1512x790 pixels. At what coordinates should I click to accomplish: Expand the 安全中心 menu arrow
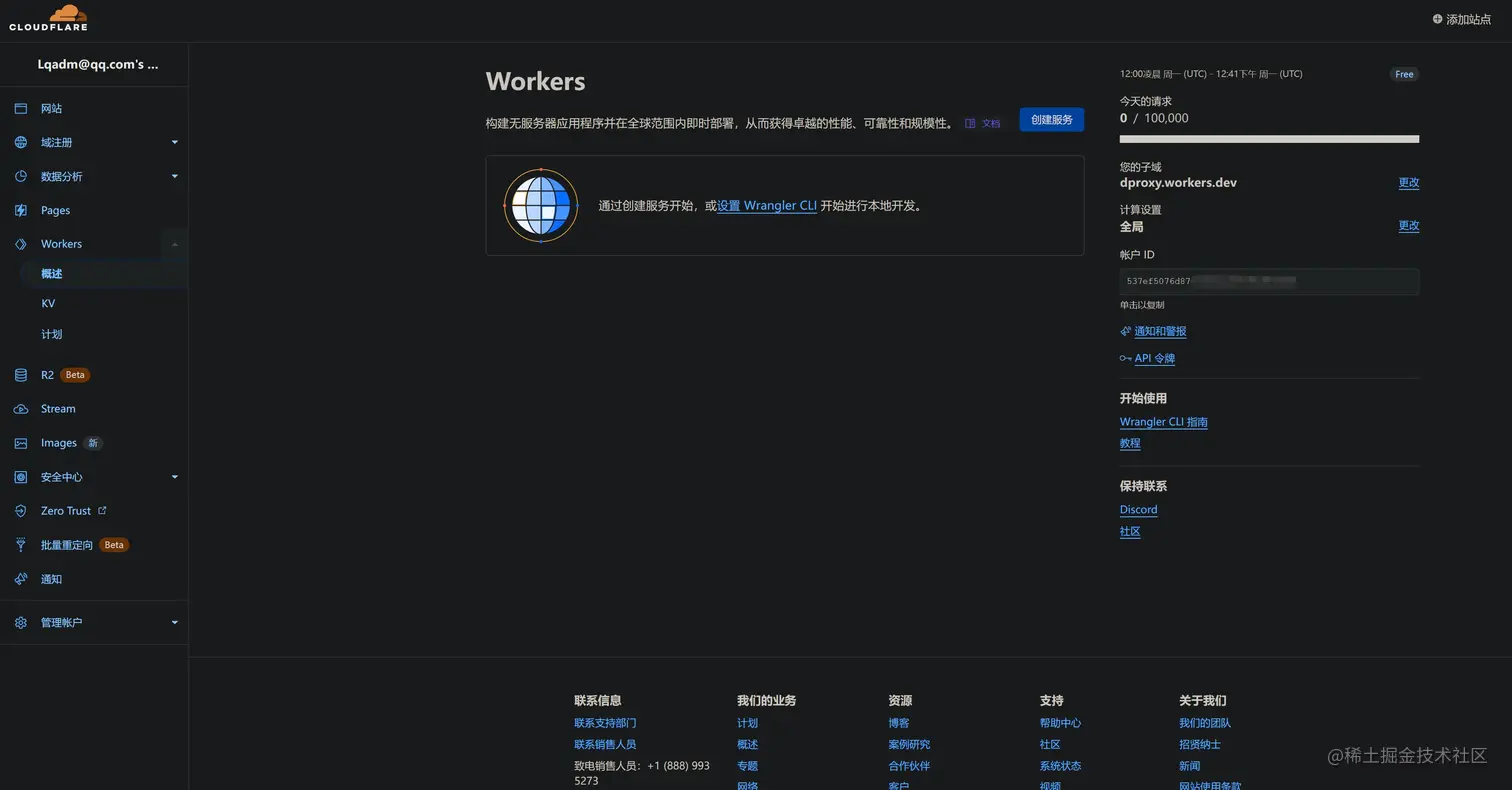click(x=174, y=477)
